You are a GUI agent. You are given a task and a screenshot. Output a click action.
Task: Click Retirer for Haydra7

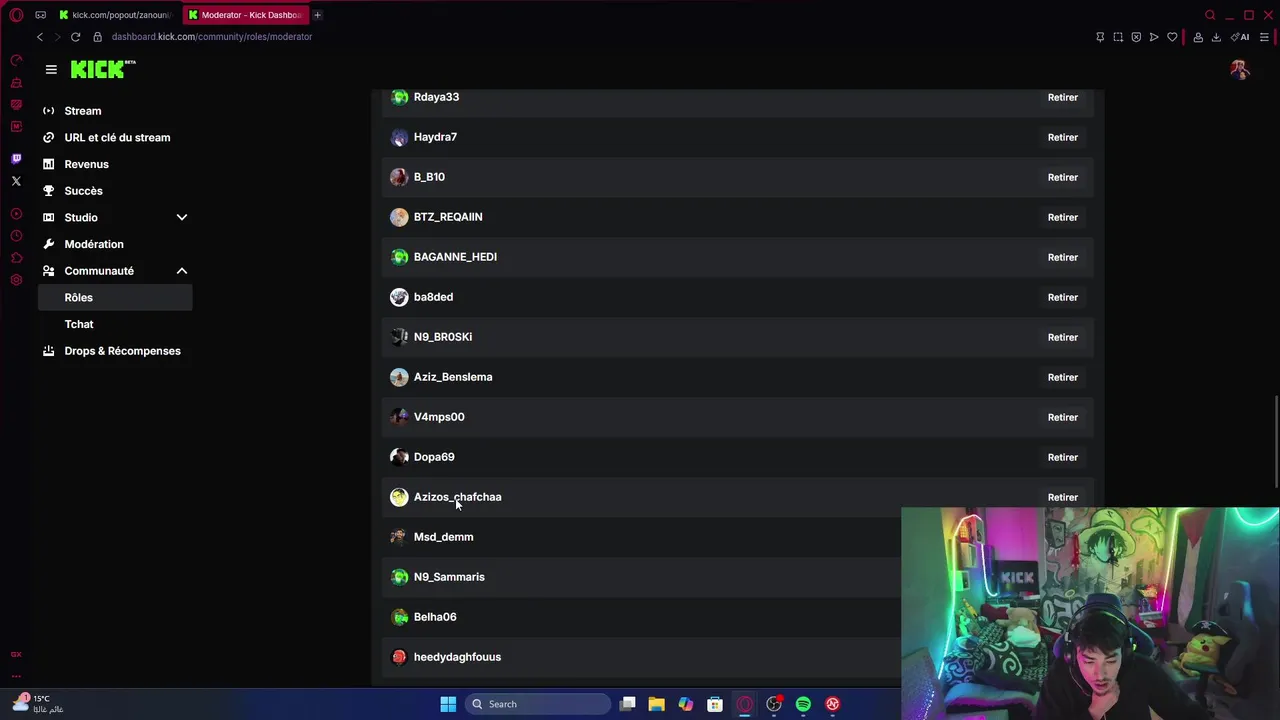click(x=1062, y=137)
